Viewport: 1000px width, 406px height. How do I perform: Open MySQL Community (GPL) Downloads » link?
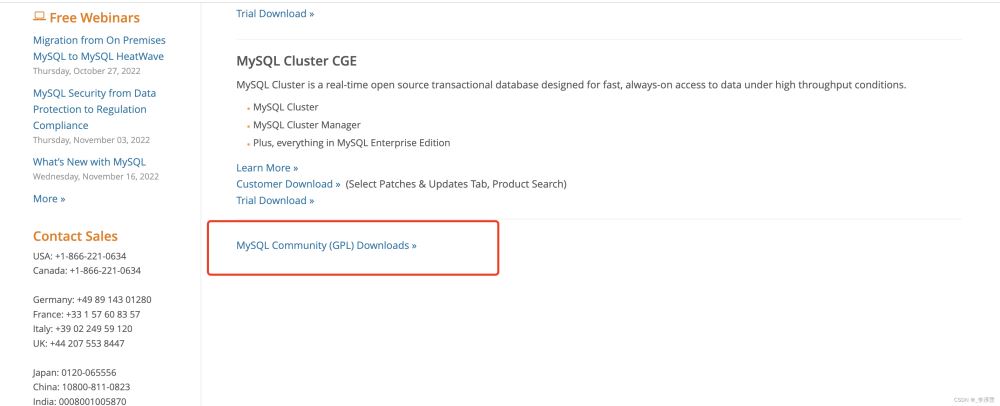[x=326, y=245]
